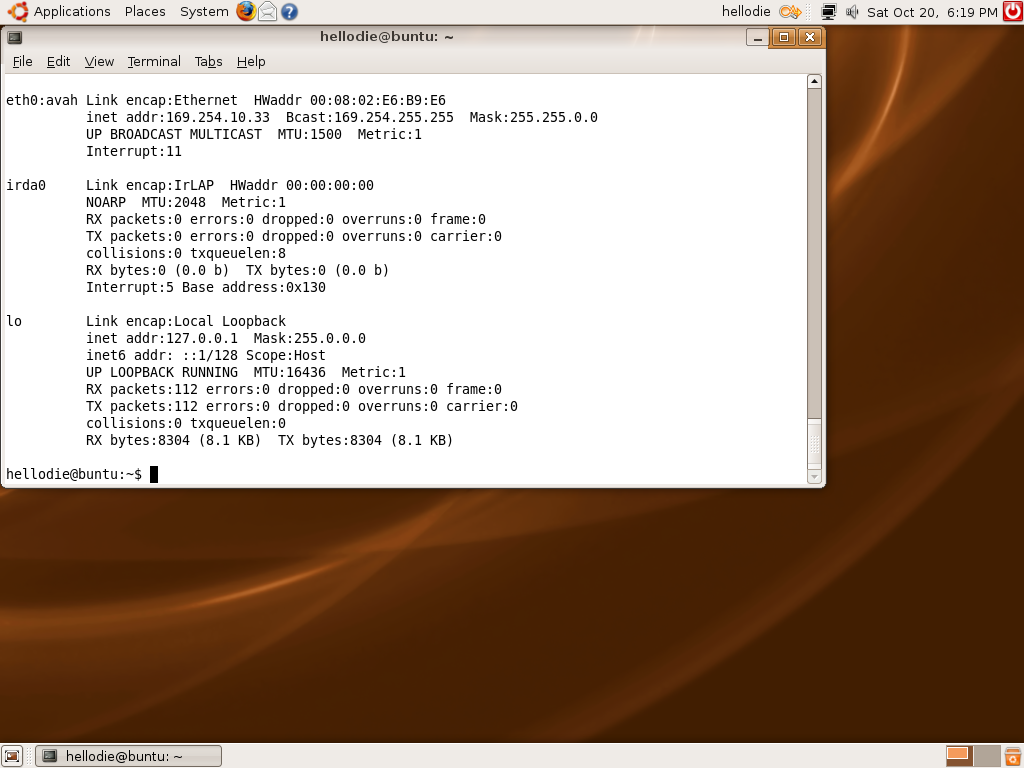The height and width of the screenshot is (768, 1024).
Task: Click the volume speaker icon
Action: pyautogui.click(x=852, y=12)
